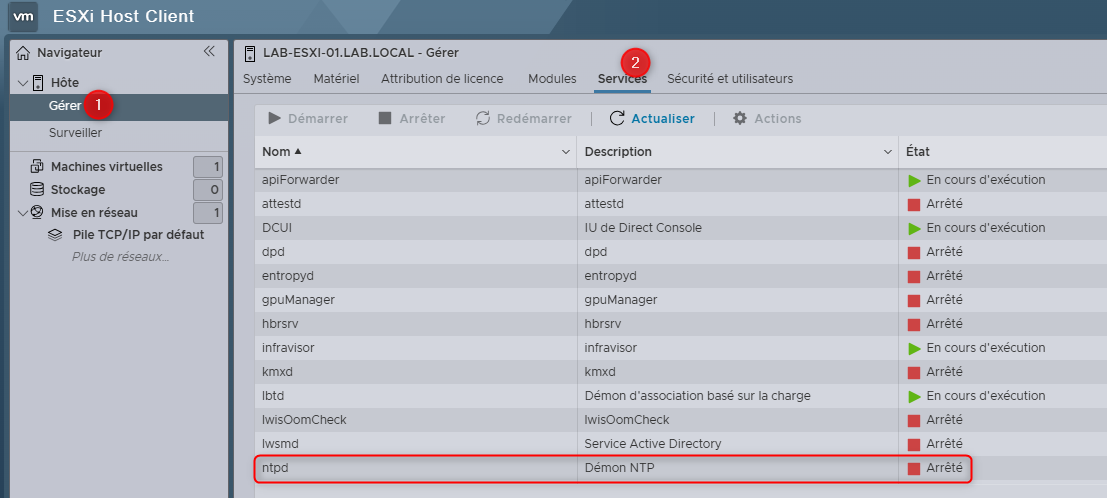1107x498 pixels.
Task: Click the sort arrow beside Nom
Action: 297,151
